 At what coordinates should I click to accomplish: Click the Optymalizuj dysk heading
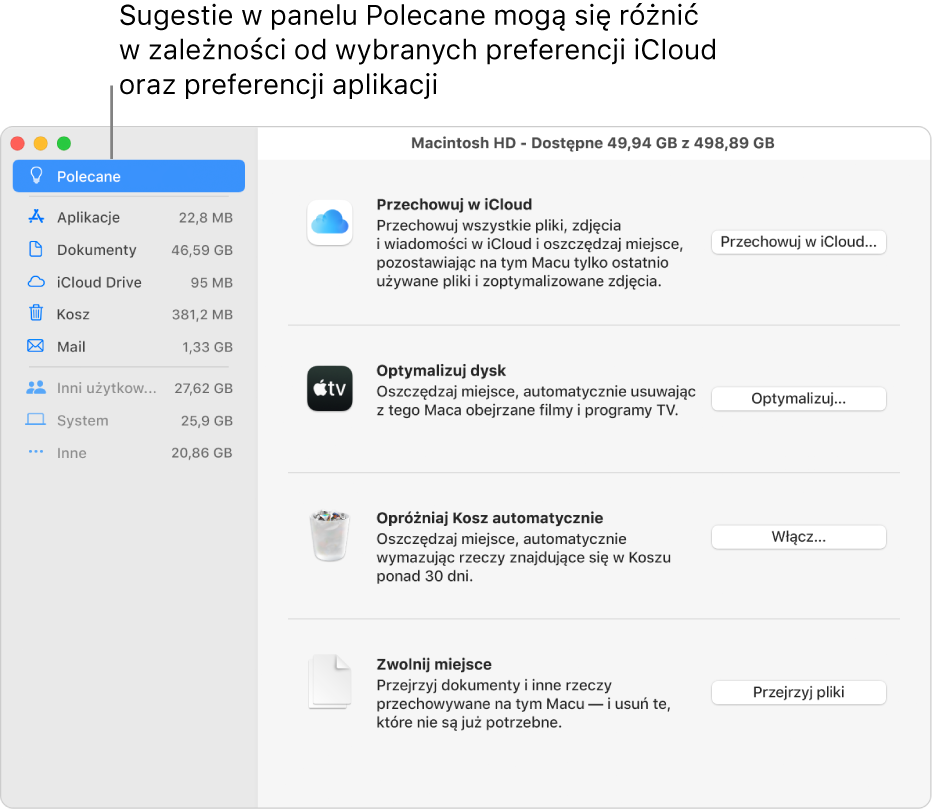tap(441, 371)
